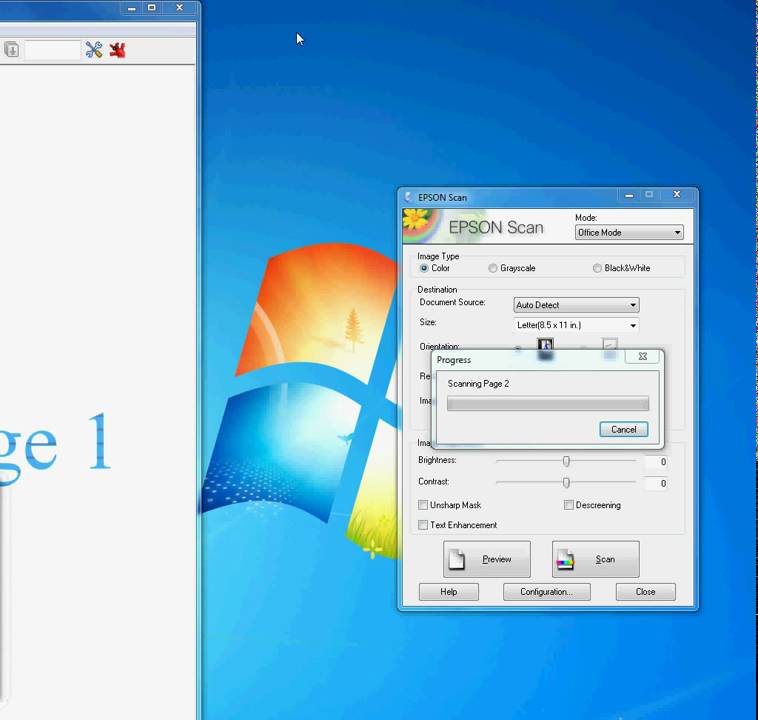Close the EPSON Scan window

click(677, 194)
